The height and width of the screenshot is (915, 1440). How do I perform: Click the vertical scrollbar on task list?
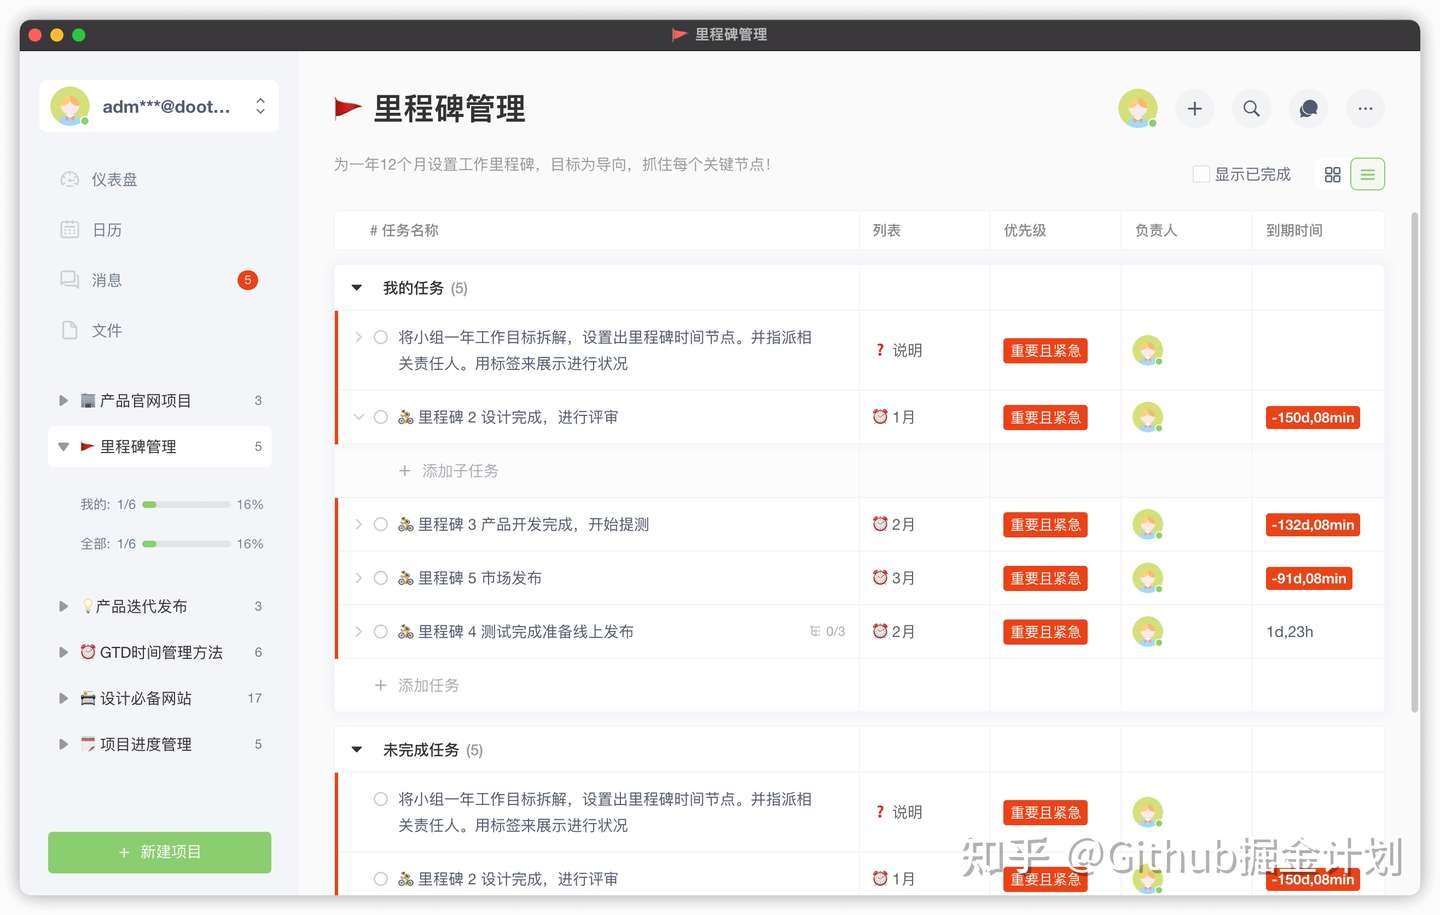(x=1415, y=462)
